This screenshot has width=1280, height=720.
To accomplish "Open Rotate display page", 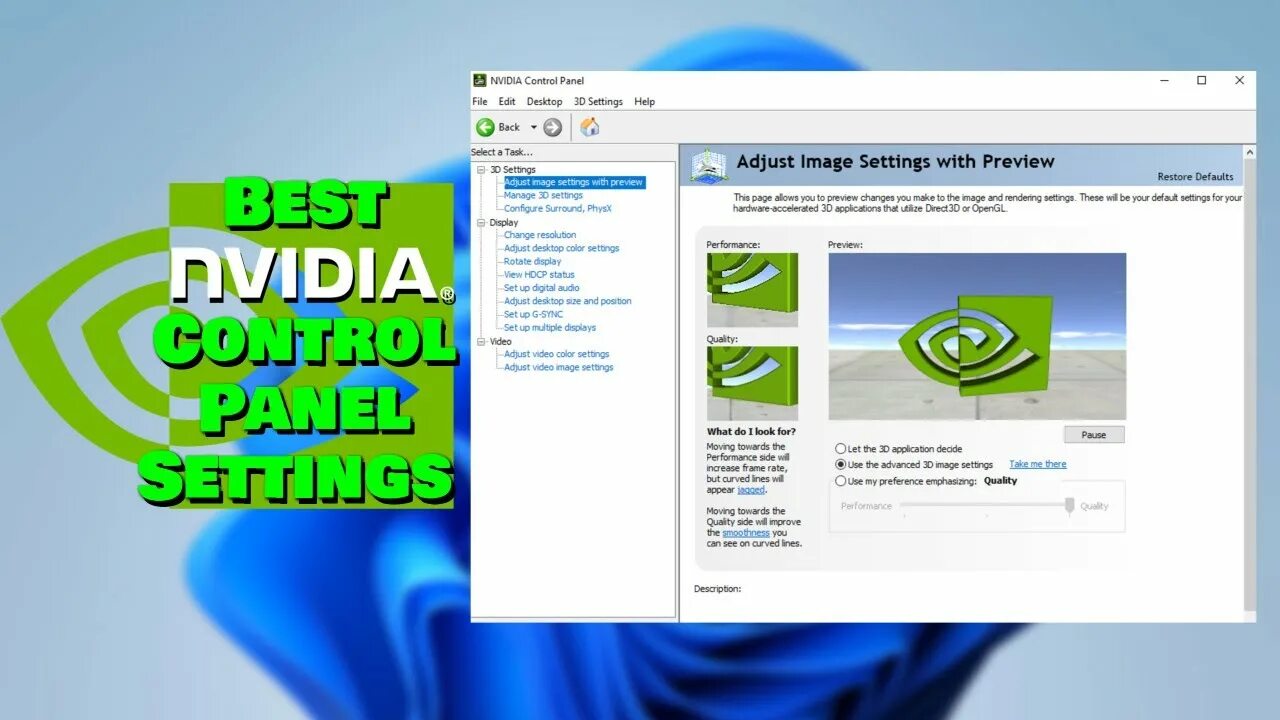I will click(532, 261).
